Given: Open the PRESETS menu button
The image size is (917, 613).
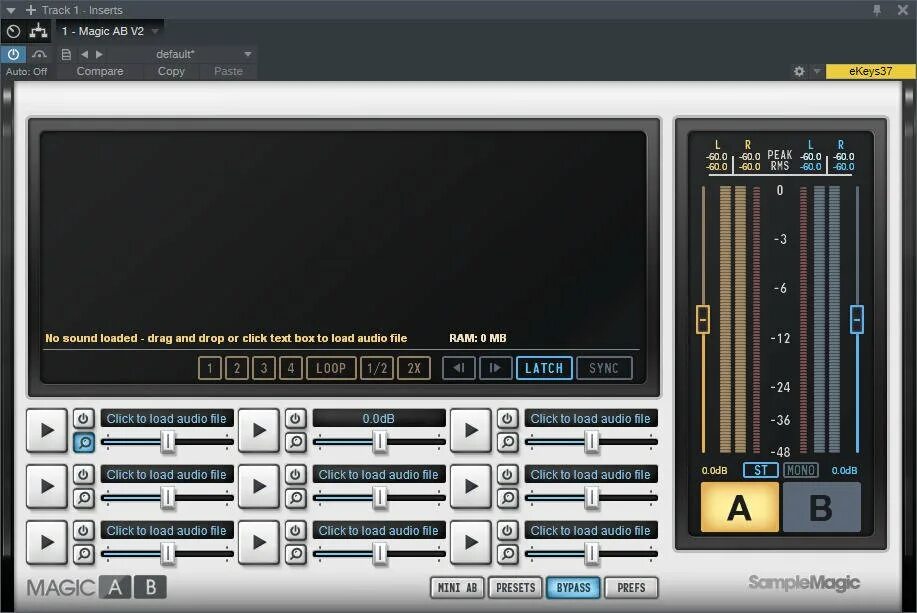Looking at the screenshot, I should tap(516, 587).
